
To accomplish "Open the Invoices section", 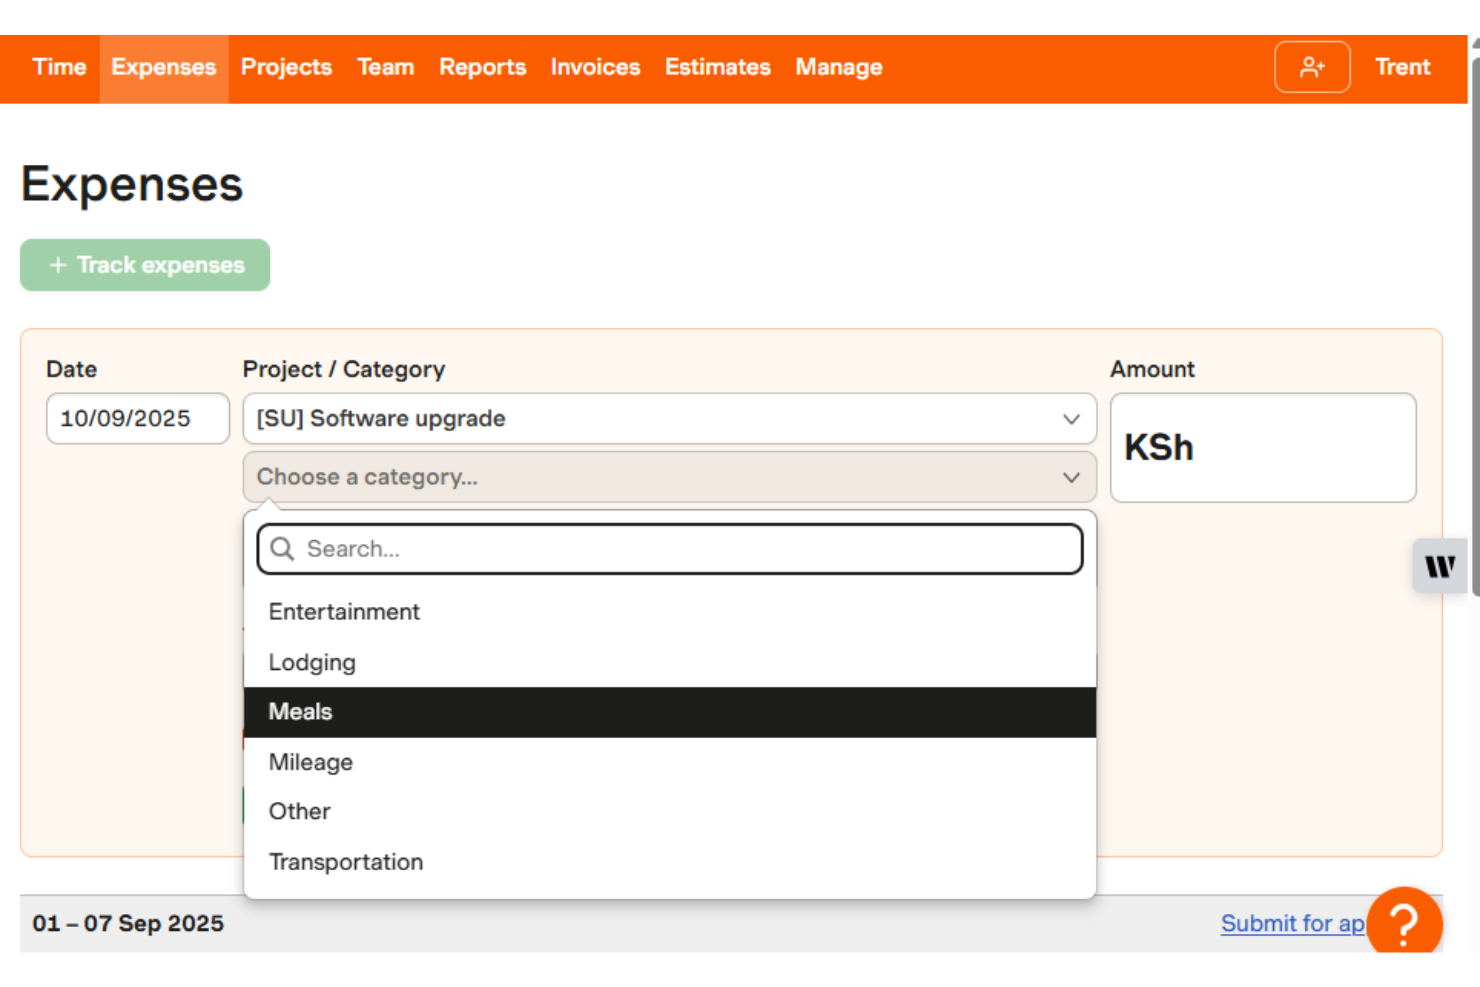I will [595, 67].
